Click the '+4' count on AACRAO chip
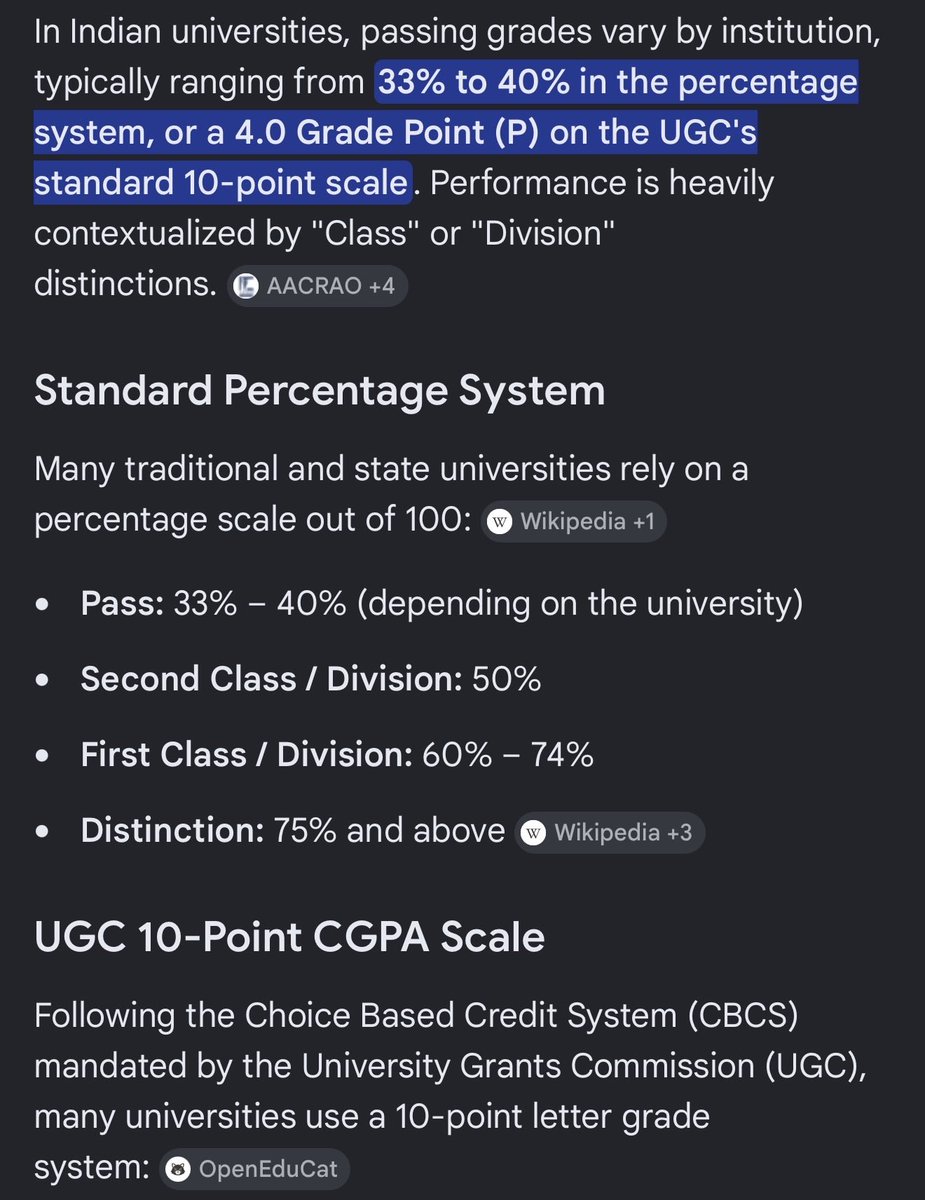Screen dimensions: 925x1200 tap(381, 287)
